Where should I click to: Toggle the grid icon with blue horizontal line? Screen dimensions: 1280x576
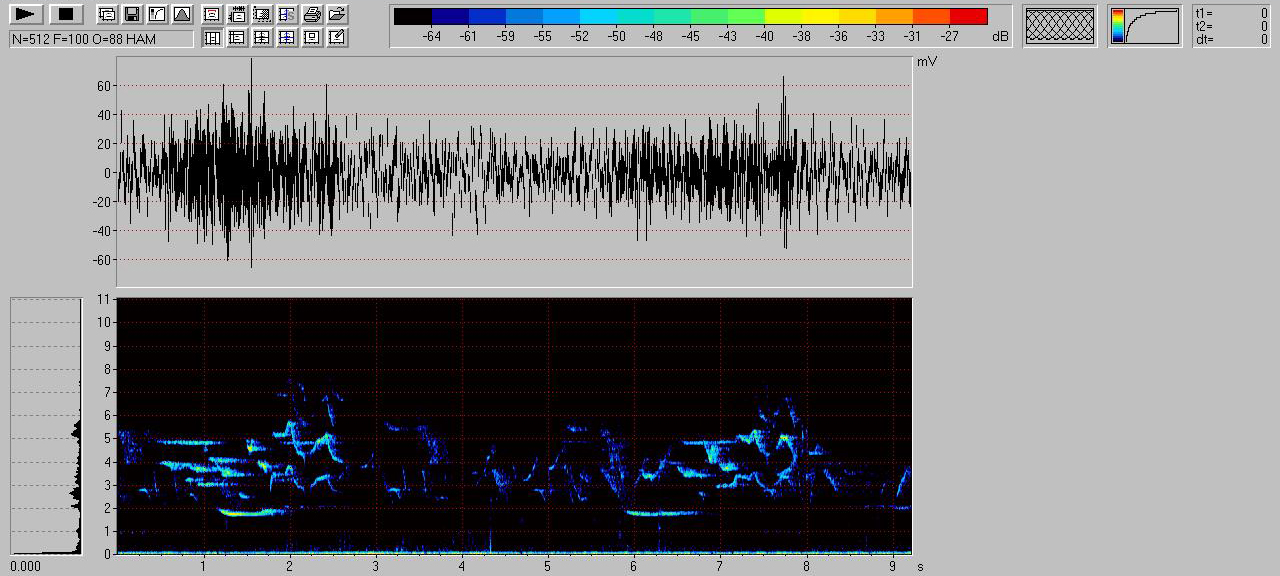point(287,38)
